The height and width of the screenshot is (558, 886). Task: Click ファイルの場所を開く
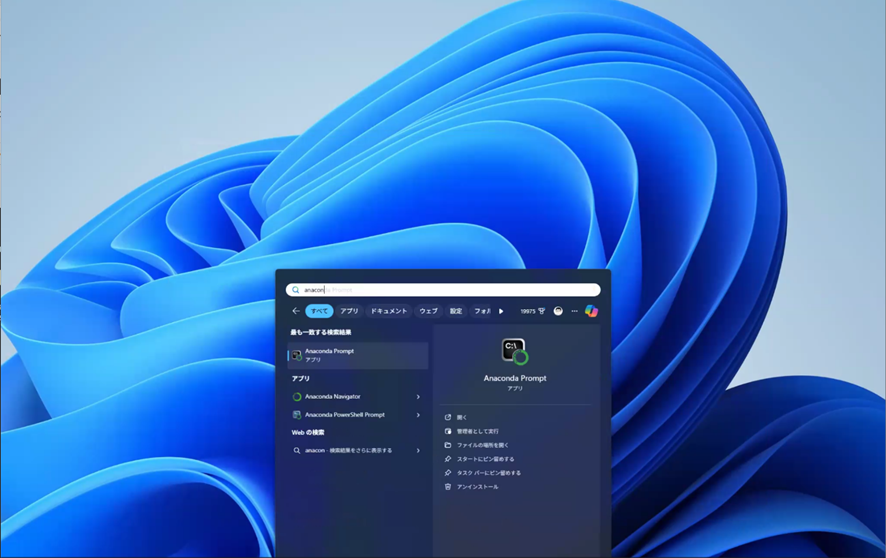tap(482, 445)
